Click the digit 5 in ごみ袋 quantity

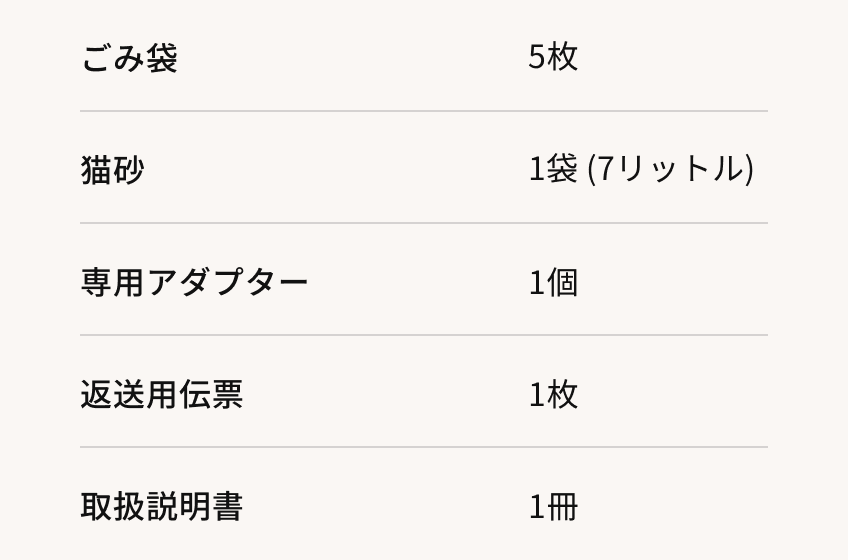coord(536,57)
